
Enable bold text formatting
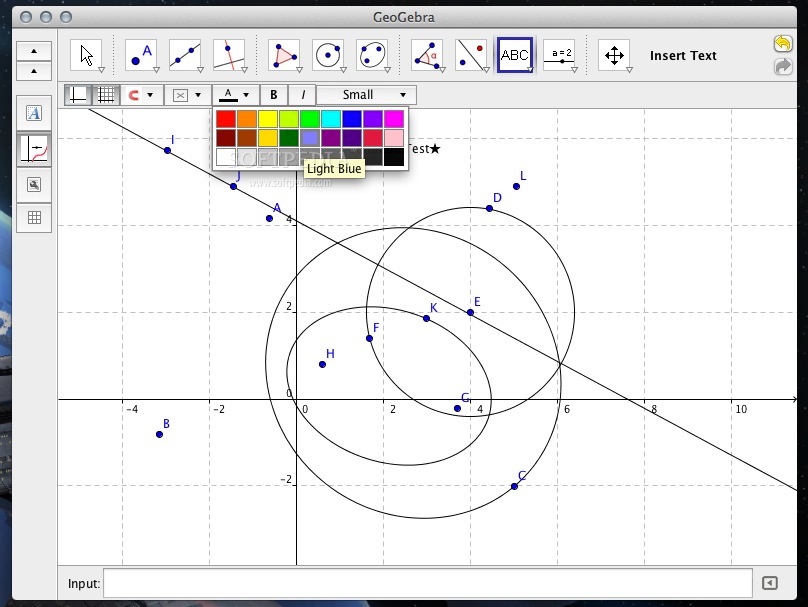[273, 94]
